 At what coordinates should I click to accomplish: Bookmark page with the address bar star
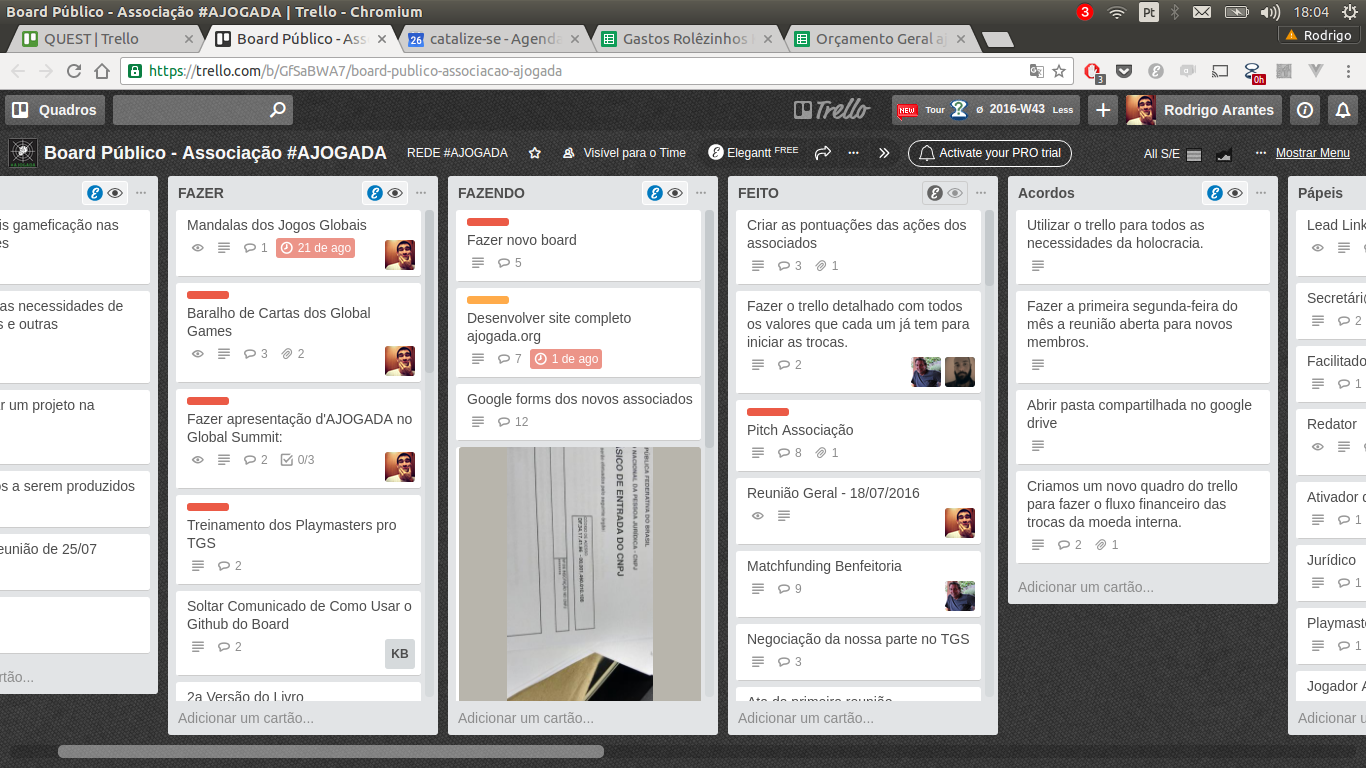[x=1059, y=72]
